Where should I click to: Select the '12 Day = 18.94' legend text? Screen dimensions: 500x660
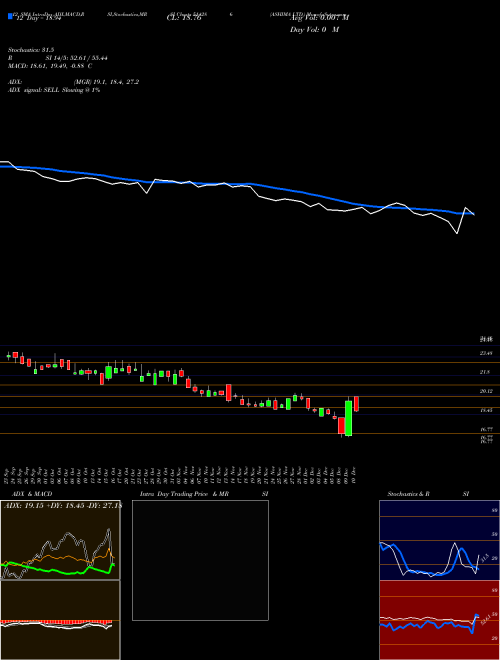(x=38, y=19)
